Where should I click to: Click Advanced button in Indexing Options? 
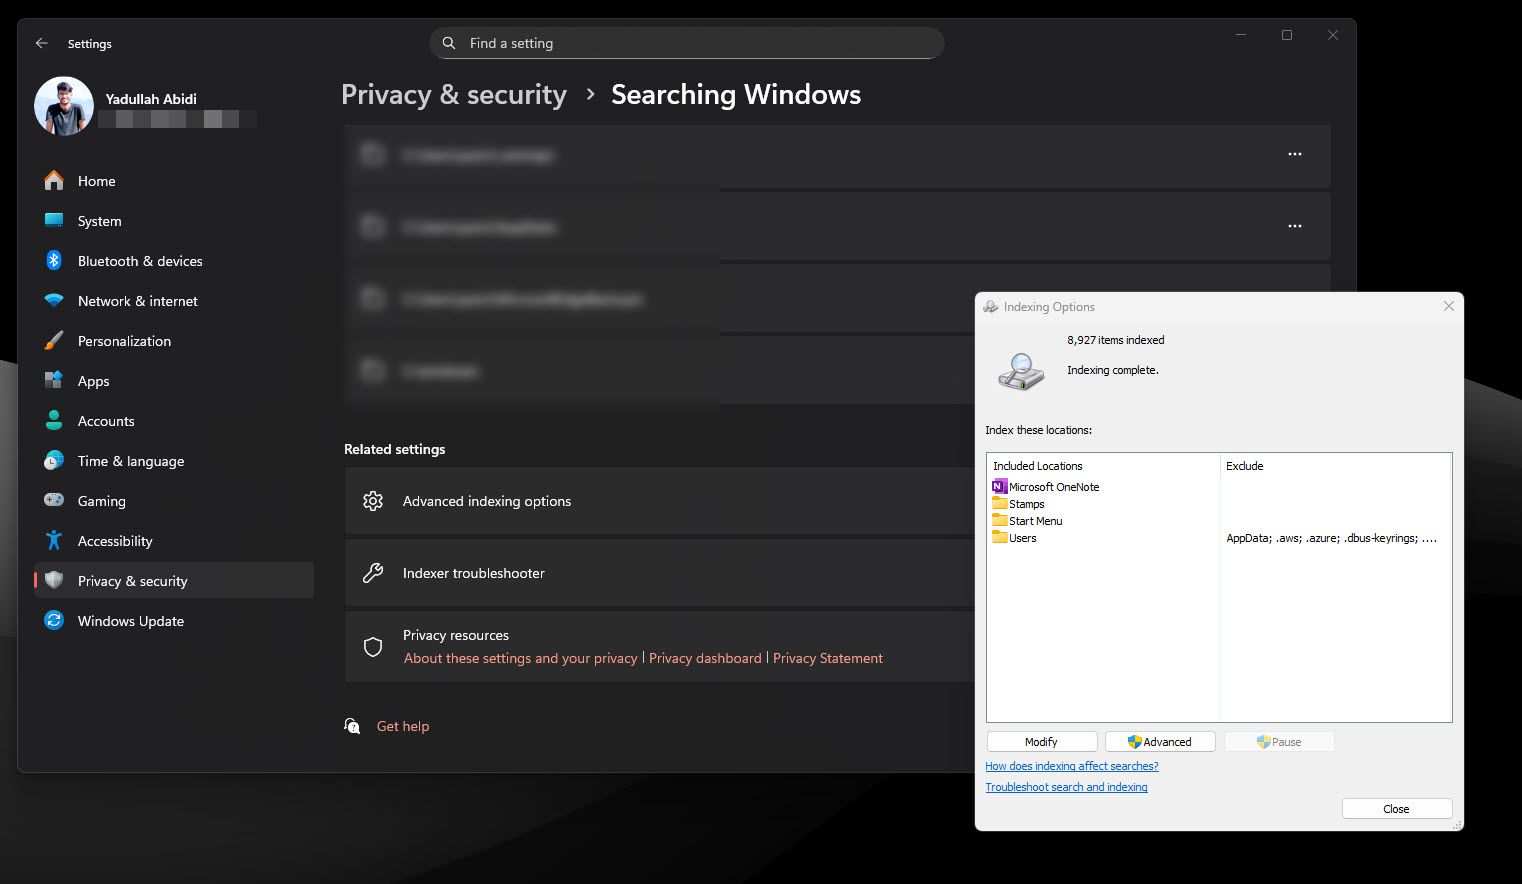click(1160, 742)
